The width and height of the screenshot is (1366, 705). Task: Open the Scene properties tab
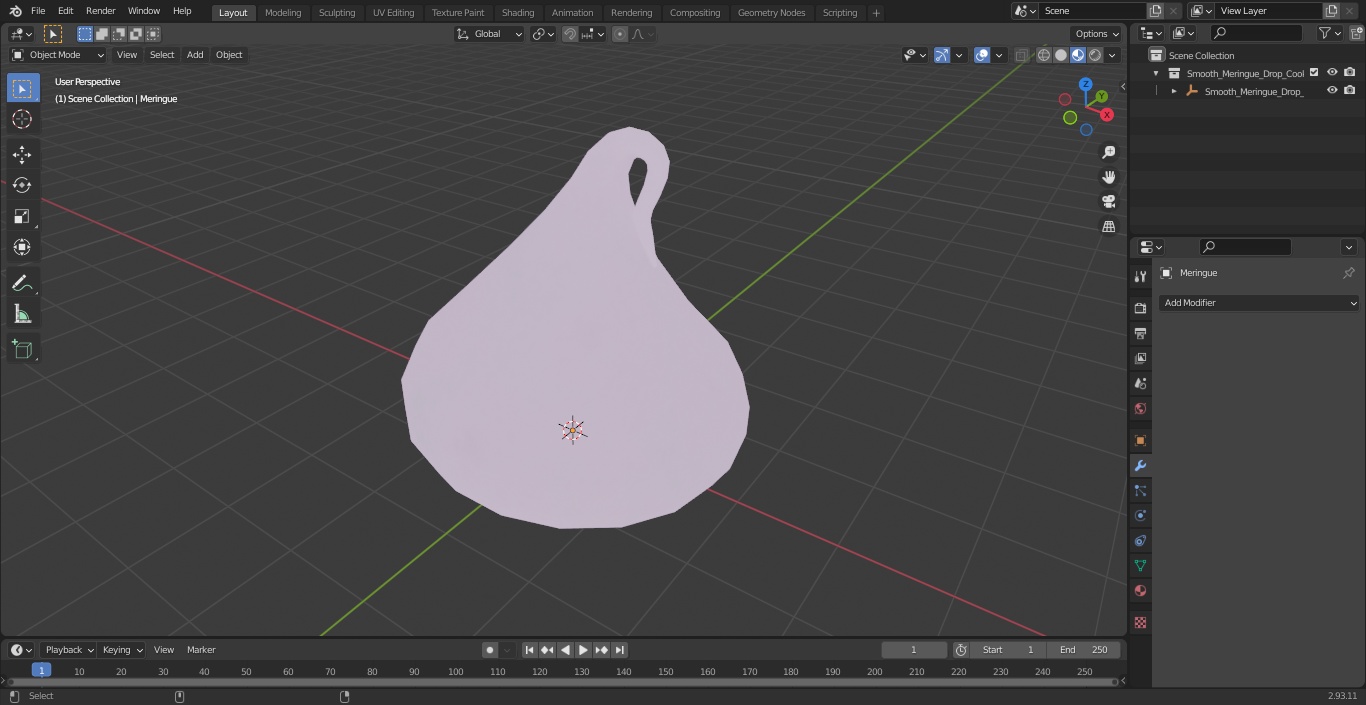click(x=1140, y=383)
